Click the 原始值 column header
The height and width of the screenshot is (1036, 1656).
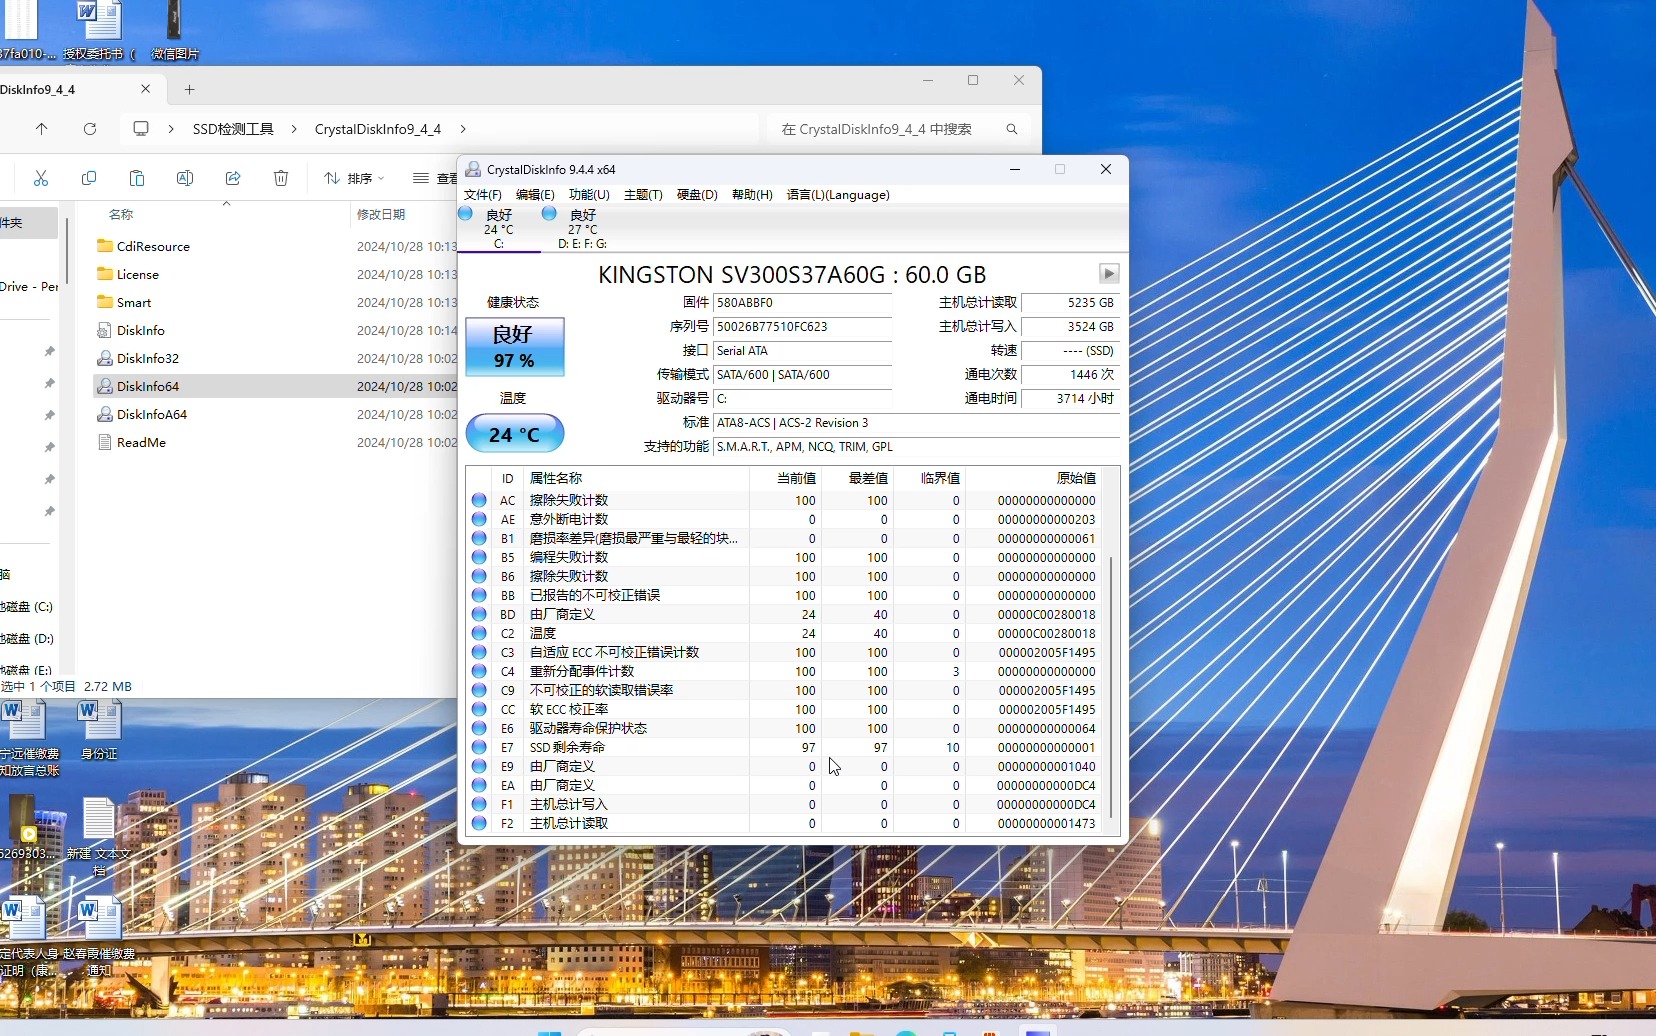[x=1076, y=478]
